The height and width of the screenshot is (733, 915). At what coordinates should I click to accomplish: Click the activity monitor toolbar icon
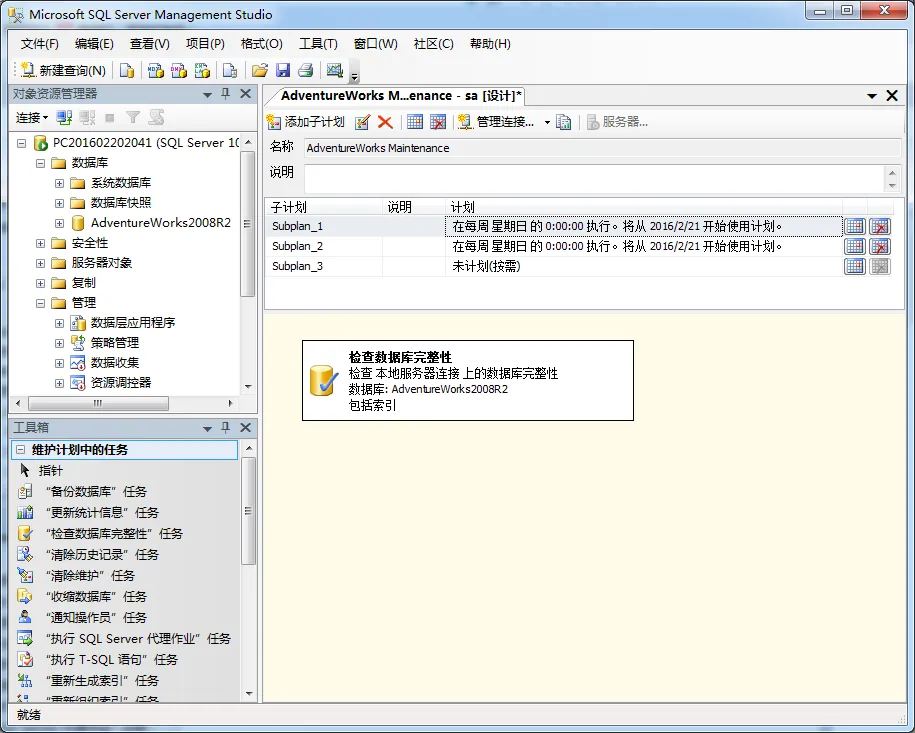334,71
